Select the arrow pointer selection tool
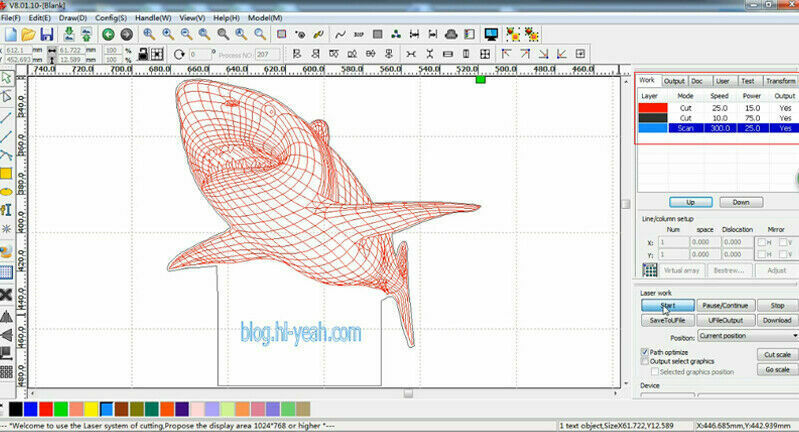Viewport: 799px width, 432px height. (x=6, y=78)
